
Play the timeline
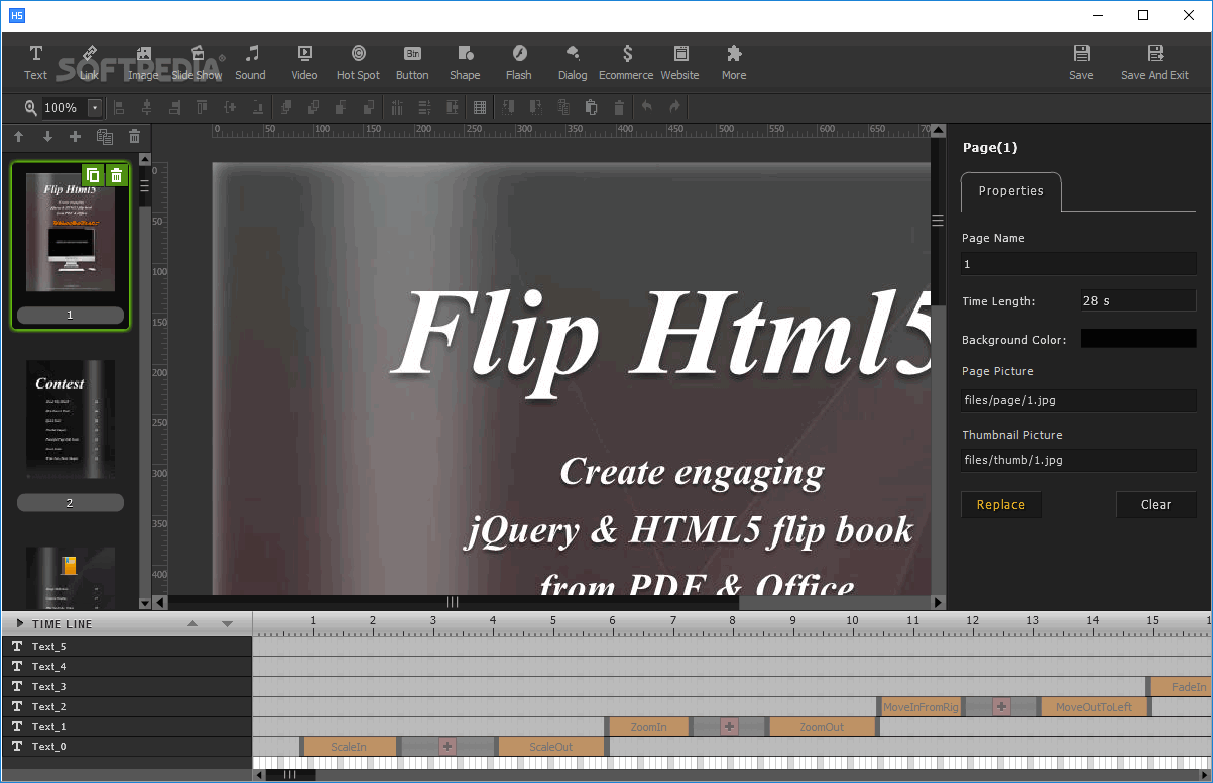coord(19,623)
